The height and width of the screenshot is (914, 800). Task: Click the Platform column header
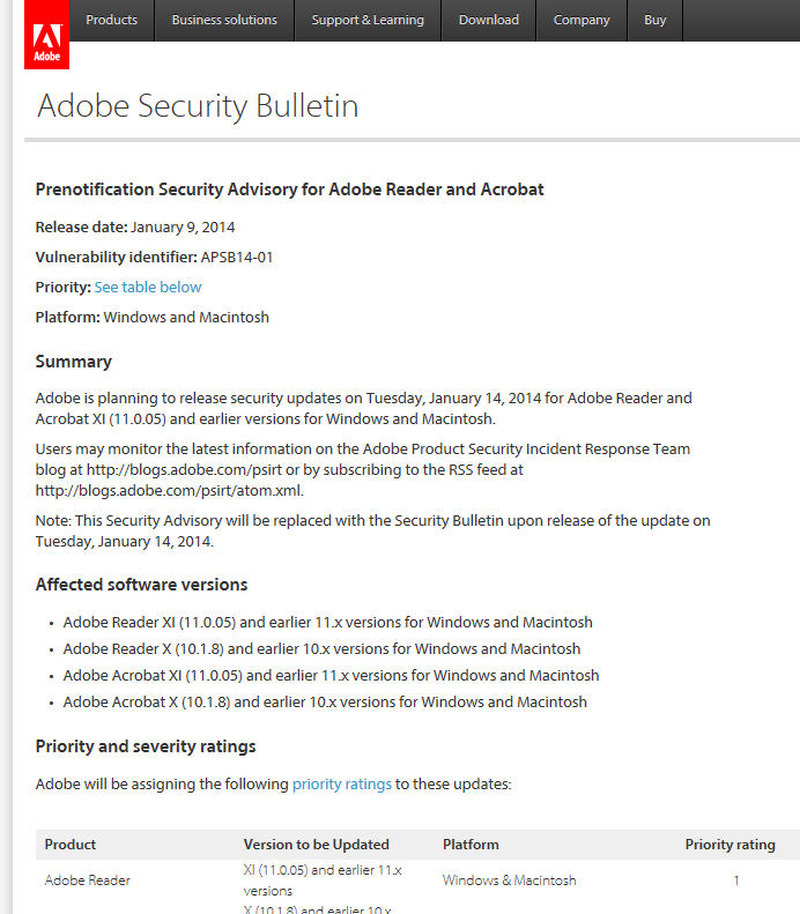[470, 844]
